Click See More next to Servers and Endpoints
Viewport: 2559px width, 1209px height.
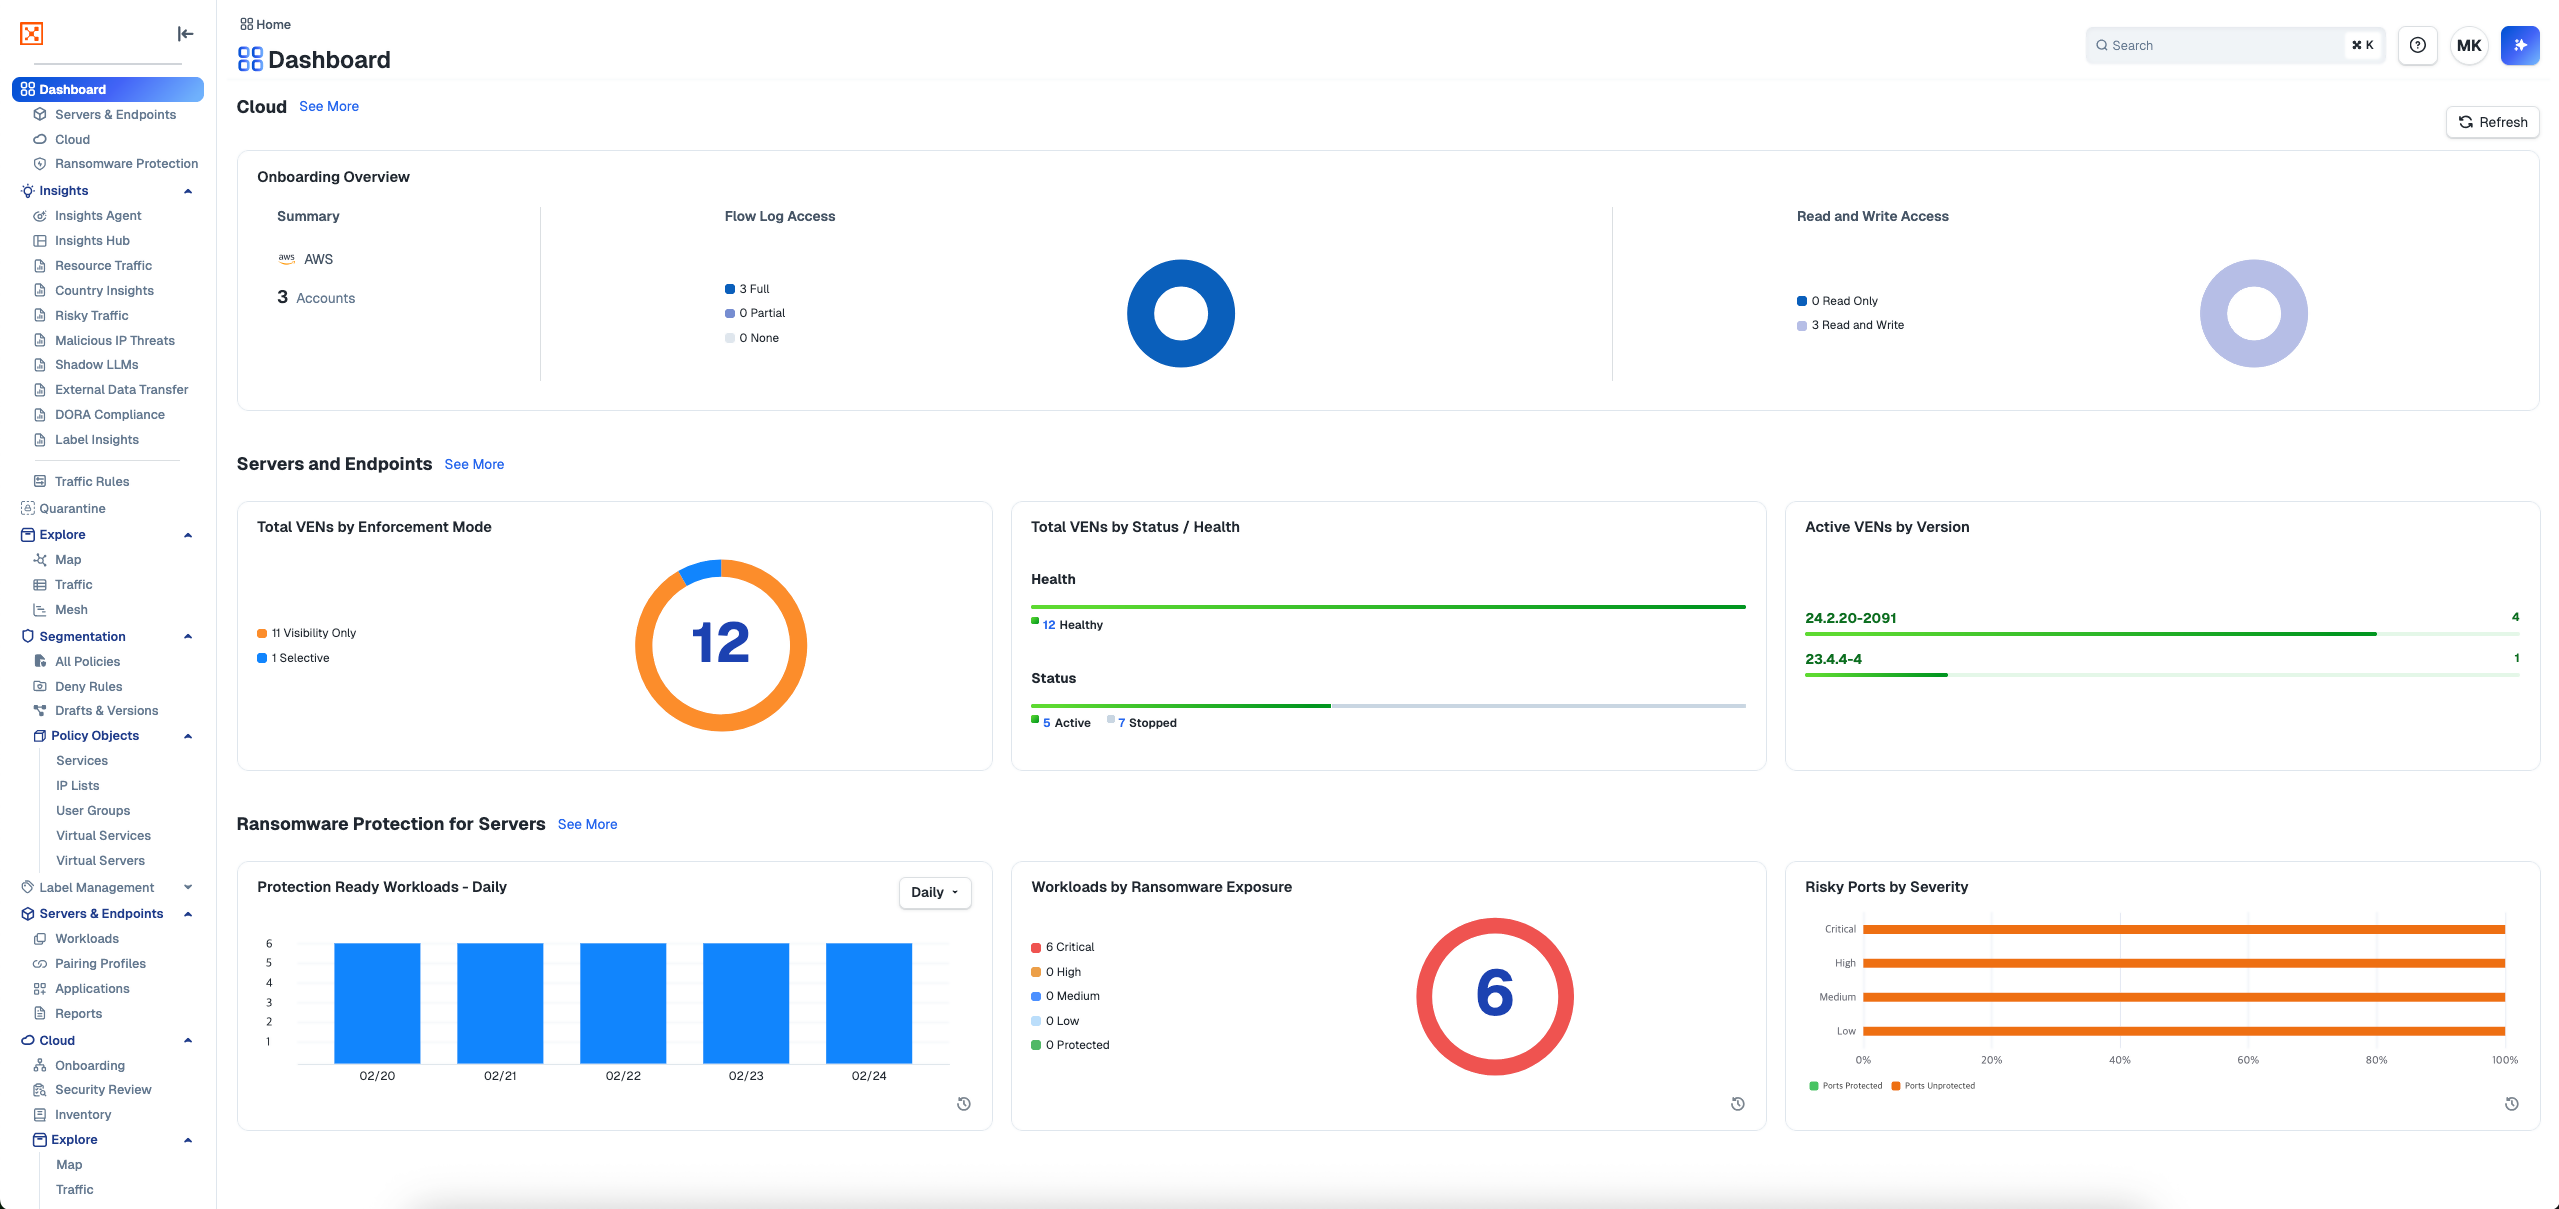[x=474, y=464]
